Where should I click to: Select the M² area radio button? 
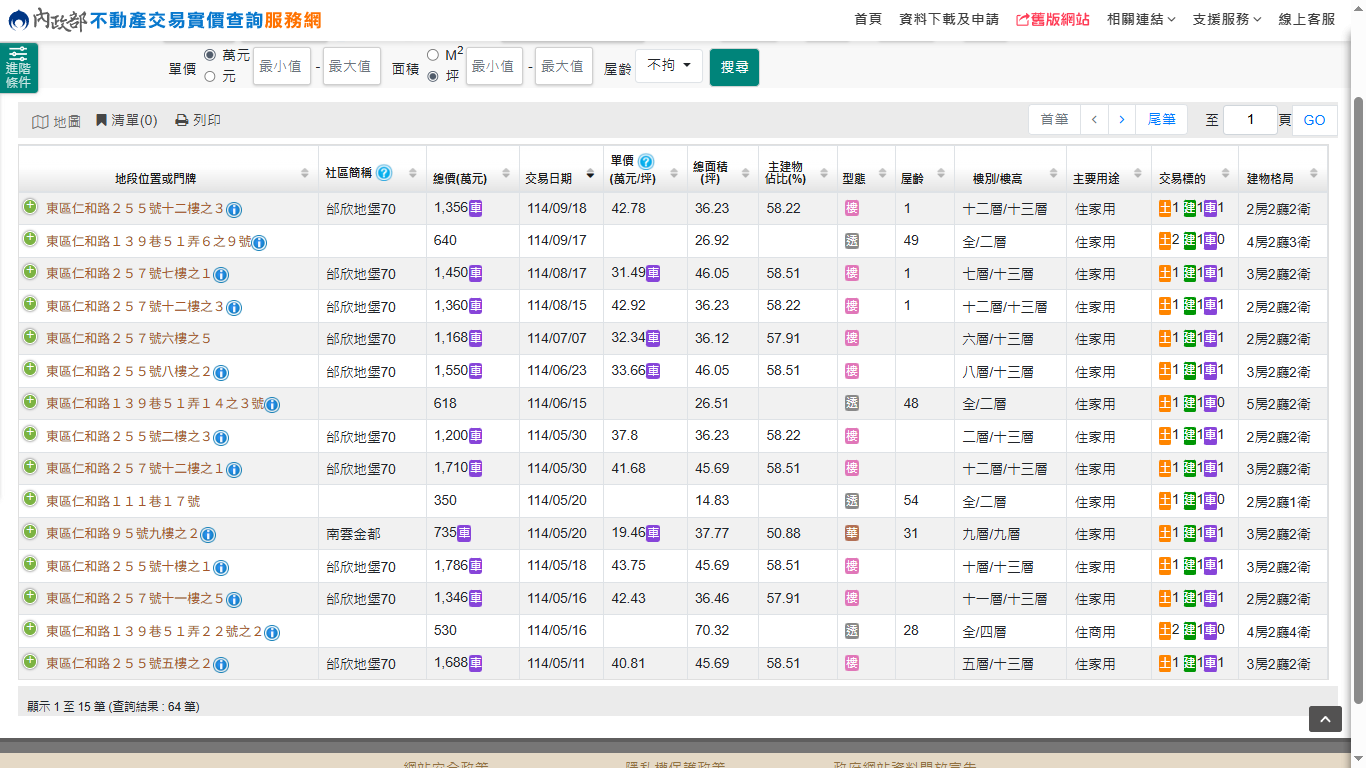[433, 55]
